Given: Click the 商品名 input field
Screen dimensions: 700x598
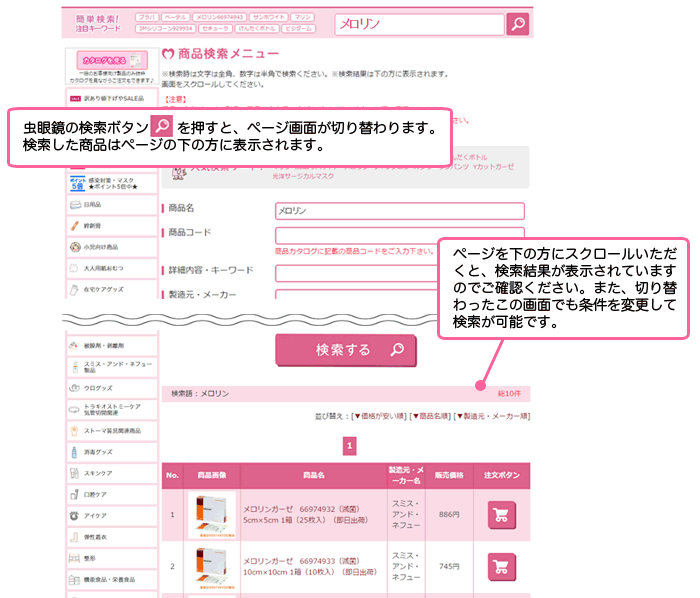Looking at the screenshot, I should tap(399, 211).
